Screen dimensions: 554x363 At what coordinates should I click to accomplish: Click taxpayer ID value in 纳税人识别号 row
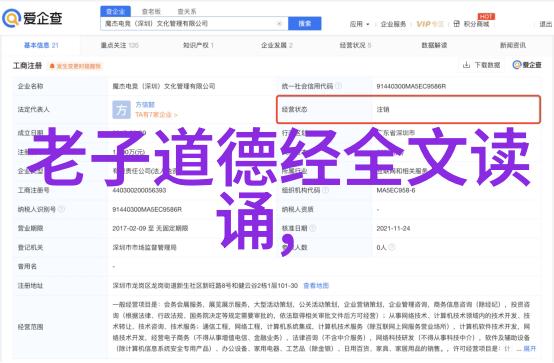point(147,209)
